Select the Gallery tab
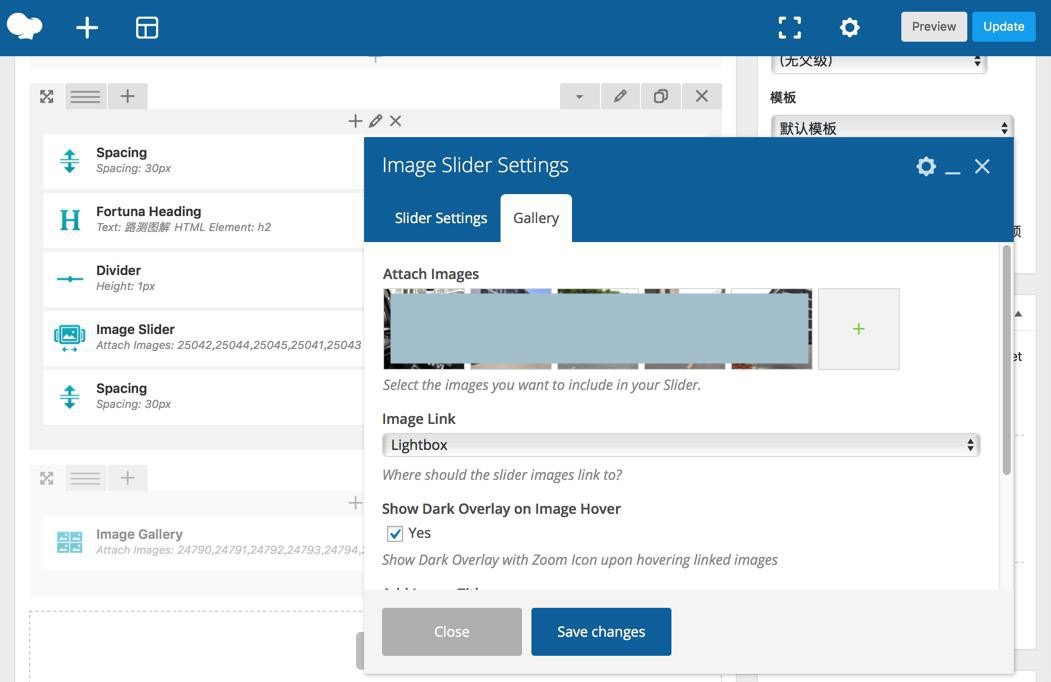The image size is (1051, 682). coord(536,218)
